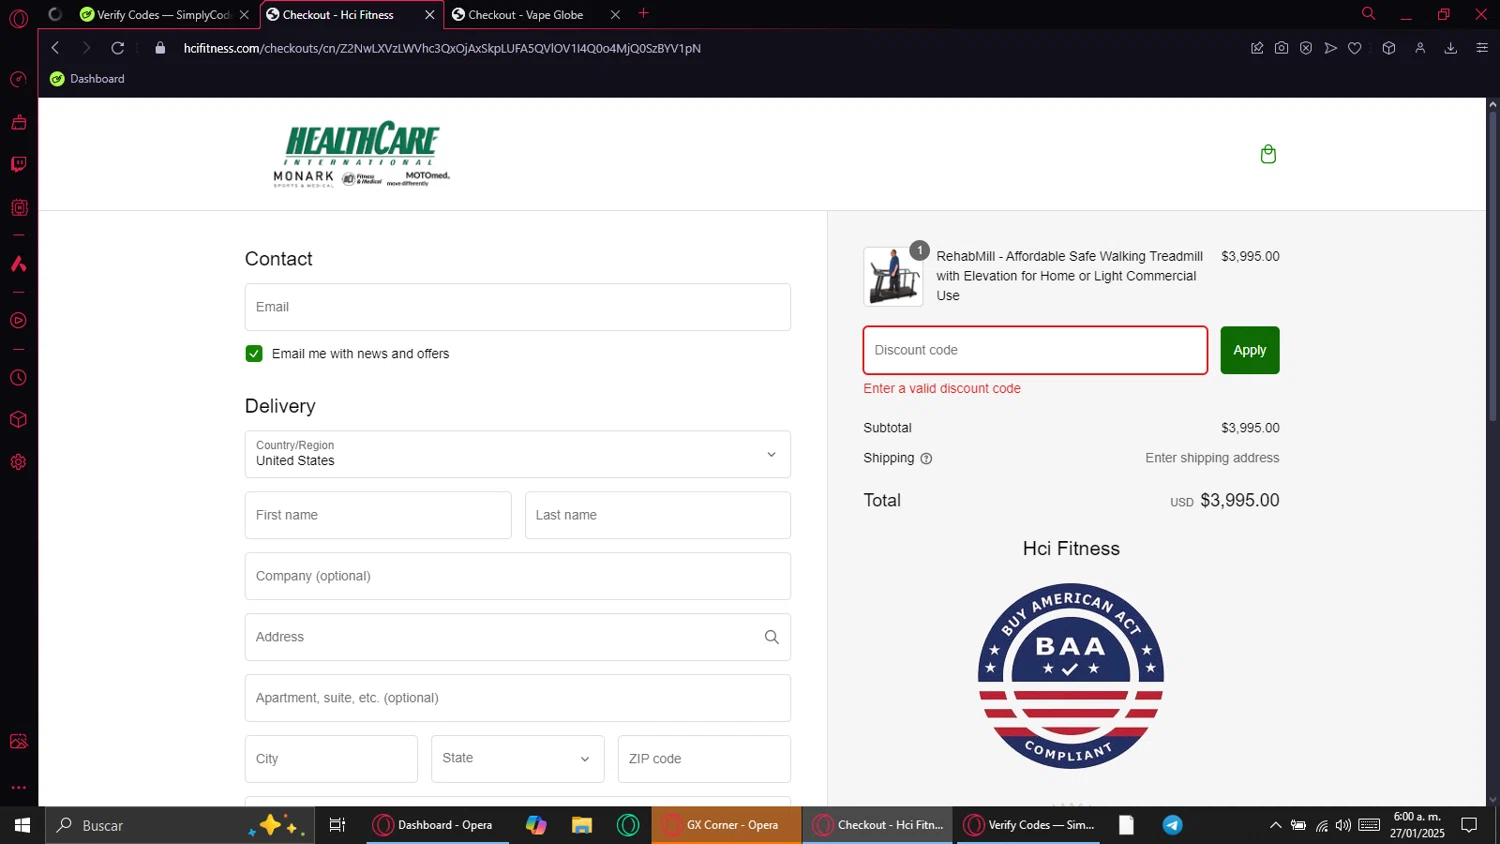
Task: Open the profile account icon
Action: coord(1420,48)
